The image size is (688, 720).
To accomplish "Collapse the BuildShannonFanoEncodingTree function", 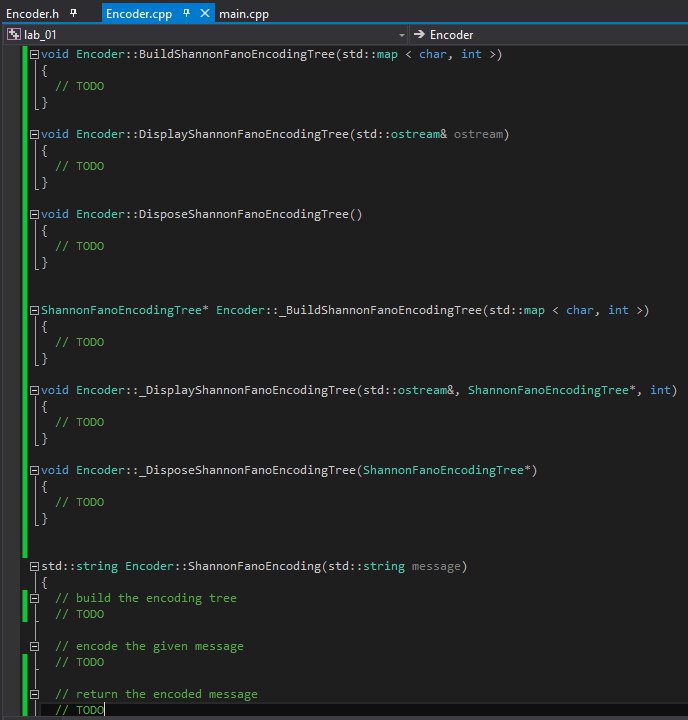I will point(34,55).
